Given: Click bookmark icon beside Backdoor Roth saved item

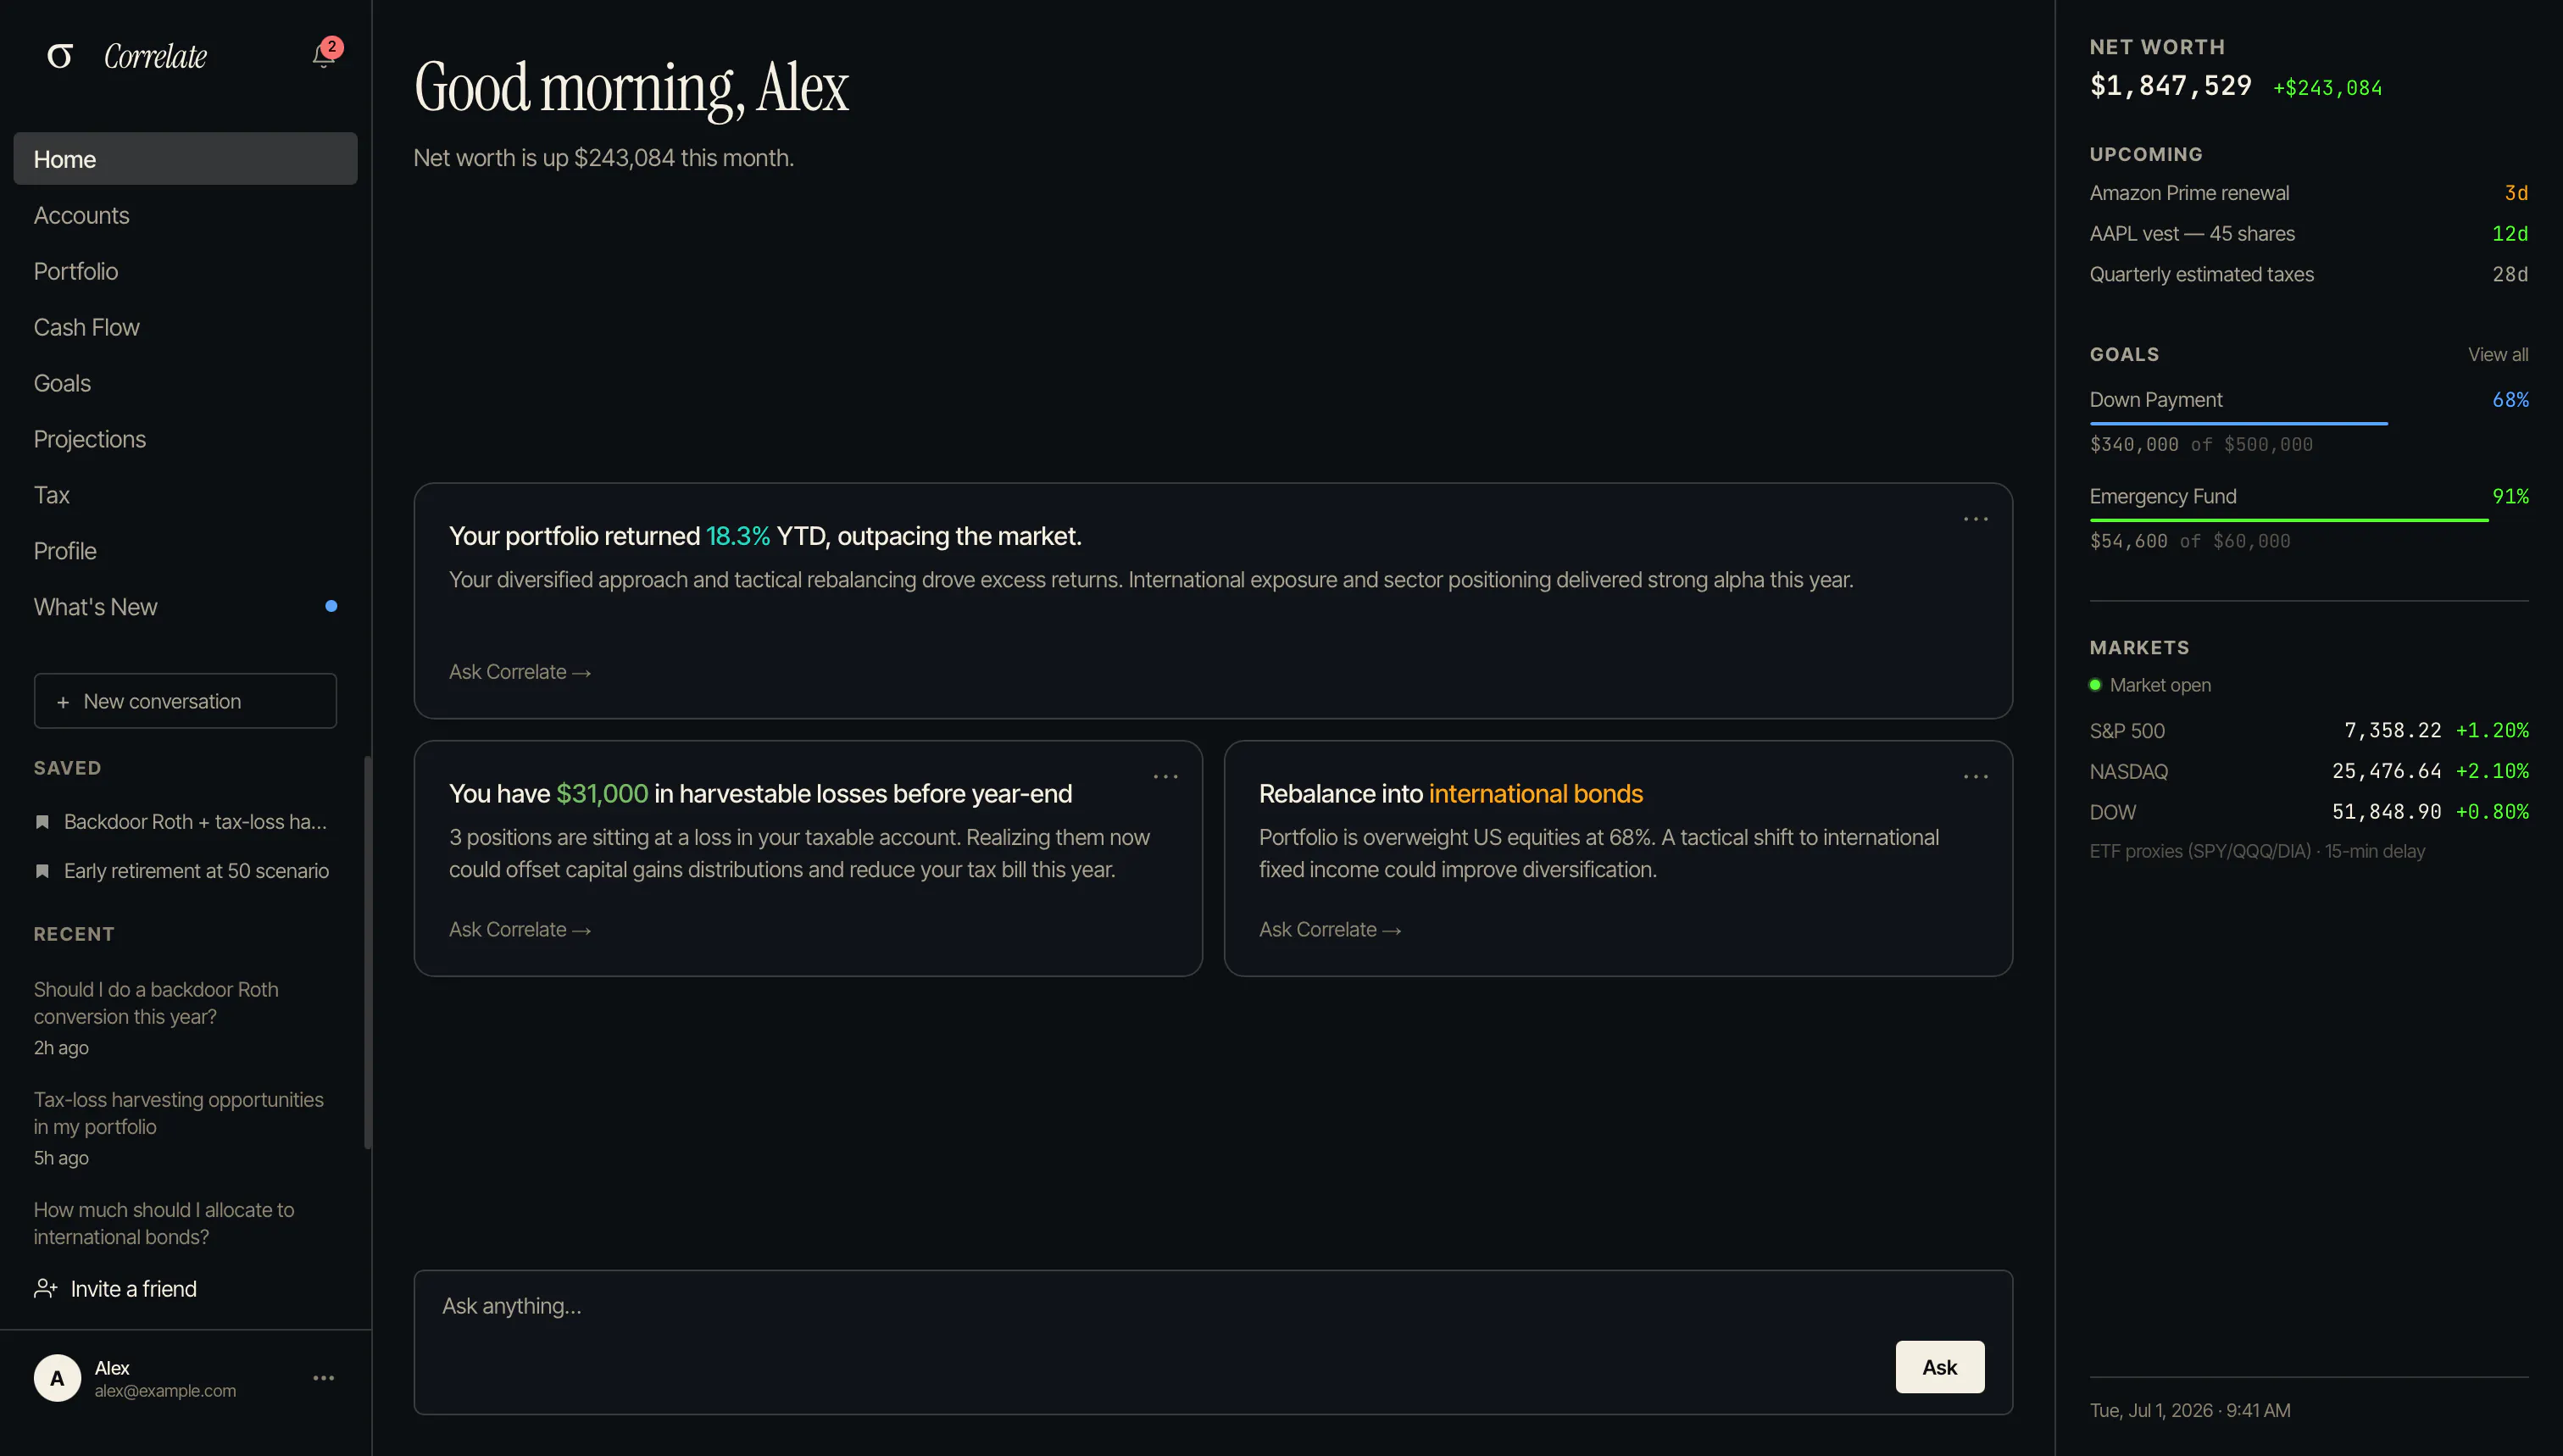Looking at the screenshot, I should 42,822.
